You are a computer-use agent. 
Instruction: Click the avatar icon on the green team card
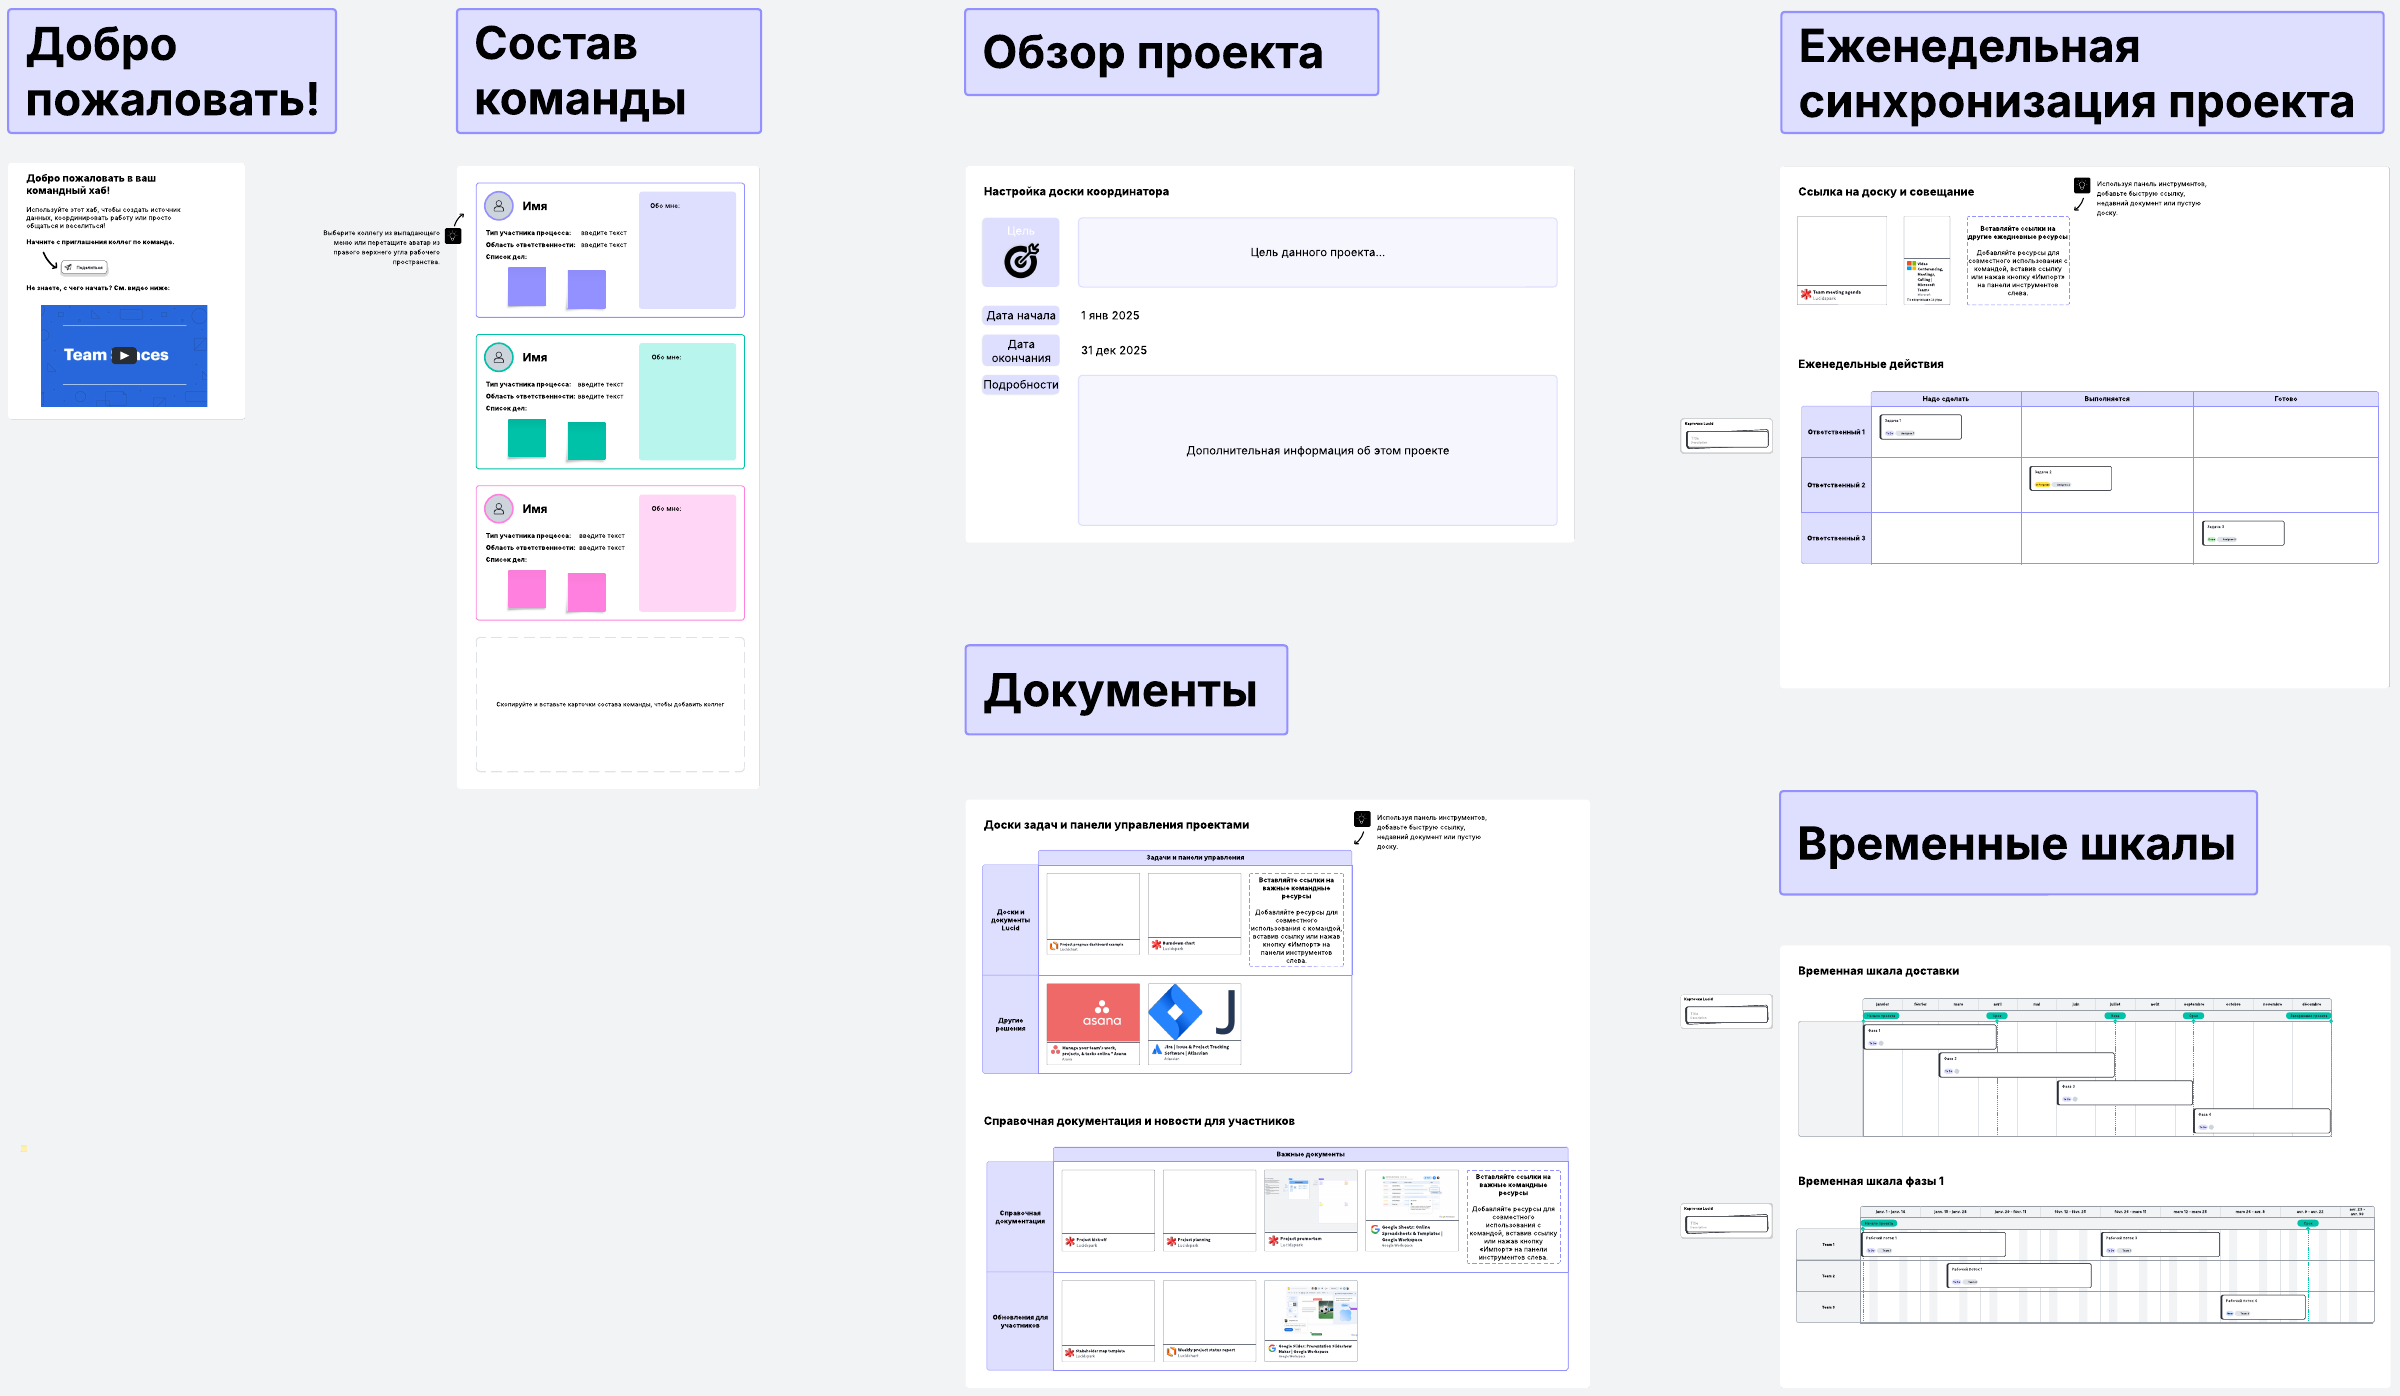[498, 357]
